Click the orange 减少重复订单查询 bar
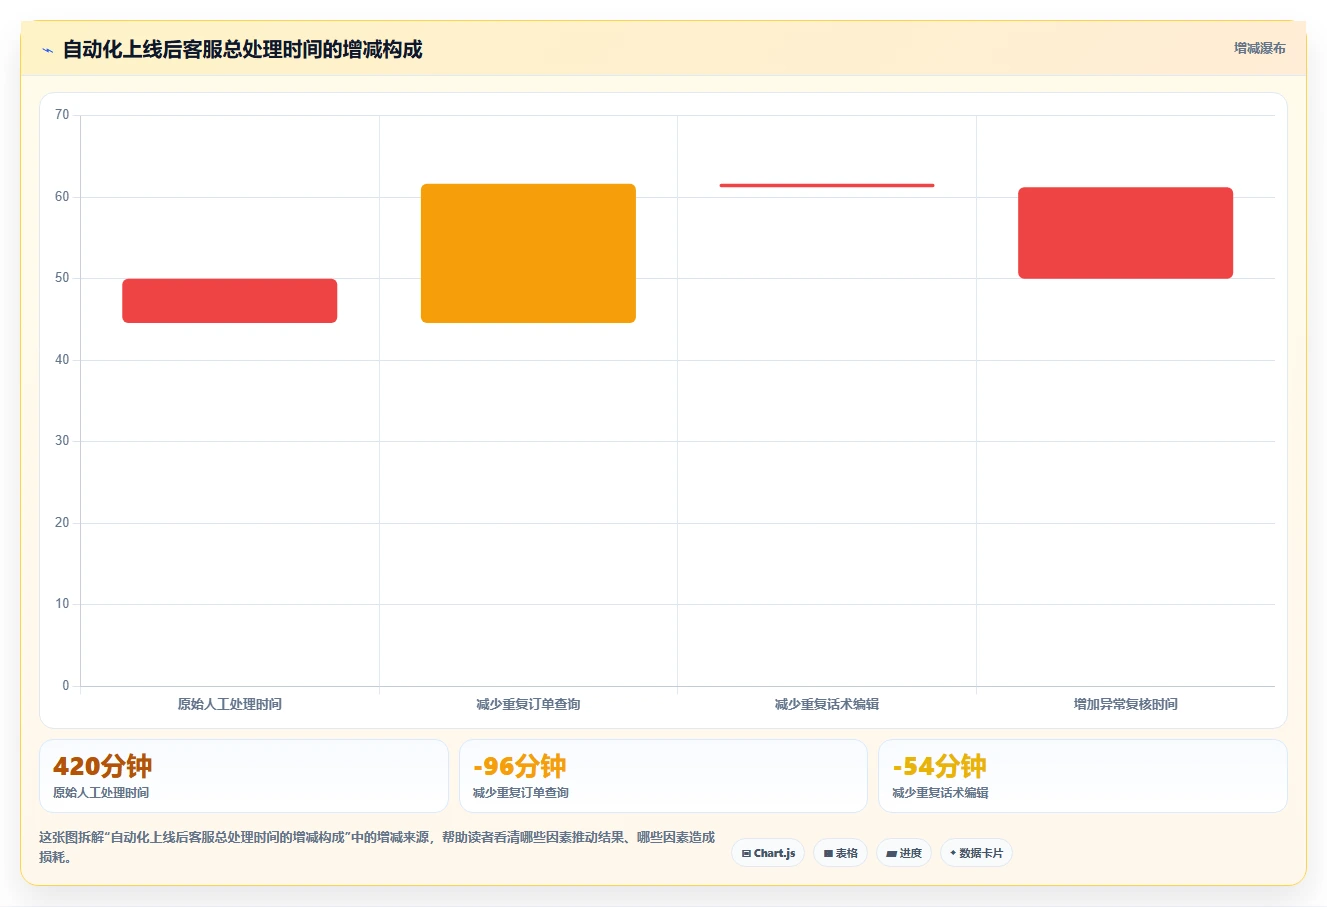1327x907 pixels. (x=528, y=253)
